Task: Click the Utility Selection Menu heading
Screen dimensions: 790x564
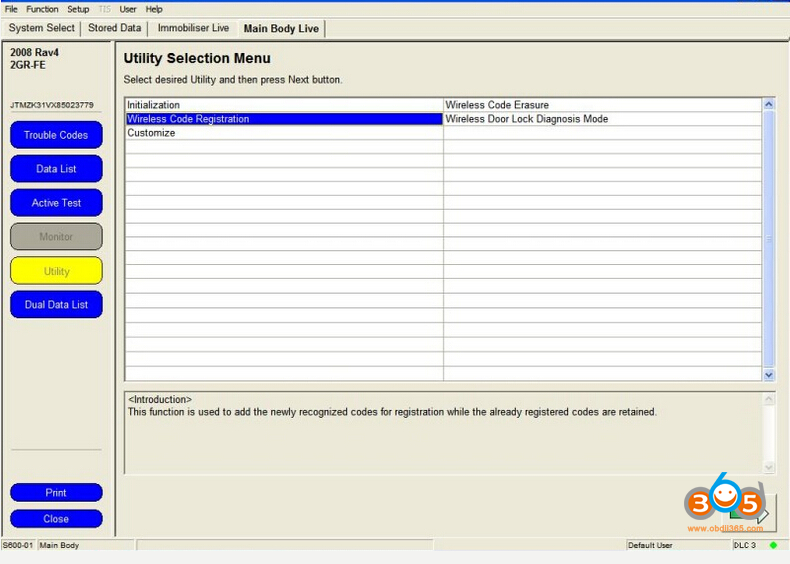Action: [197, 58]
